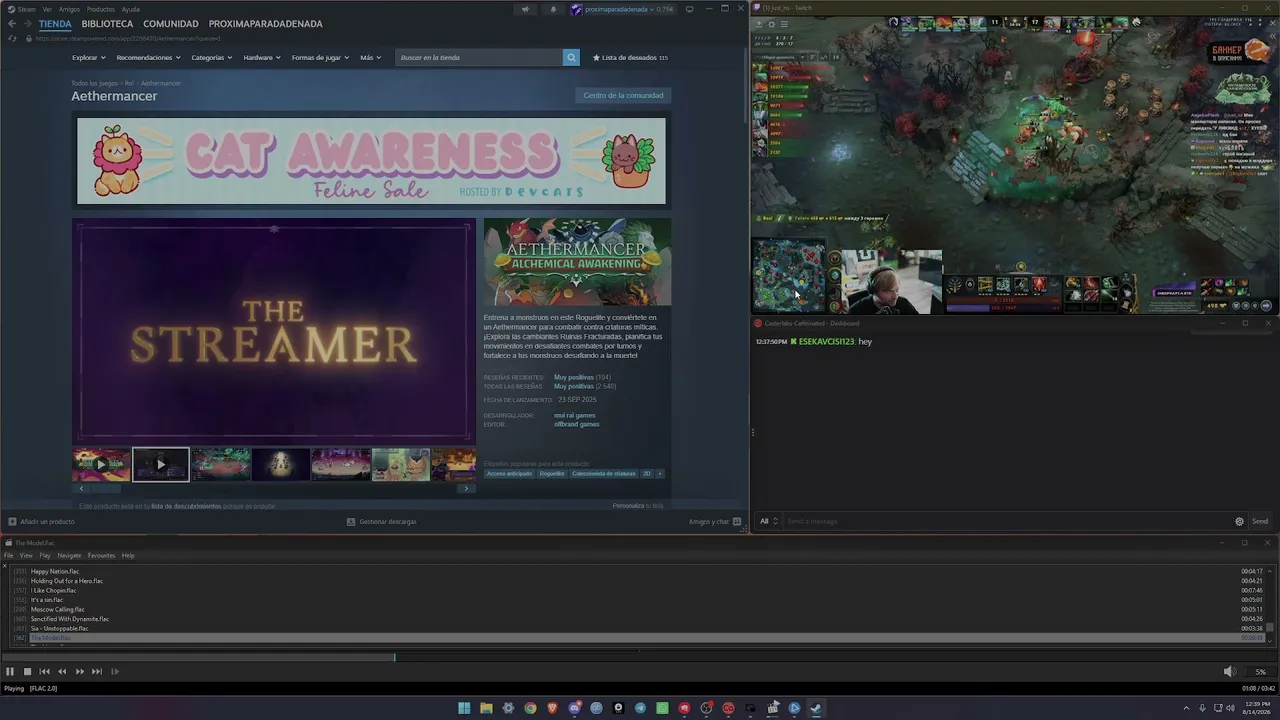Select Happy Nation.flac in the playlist

pyautogui.click(x=55, y=571)
